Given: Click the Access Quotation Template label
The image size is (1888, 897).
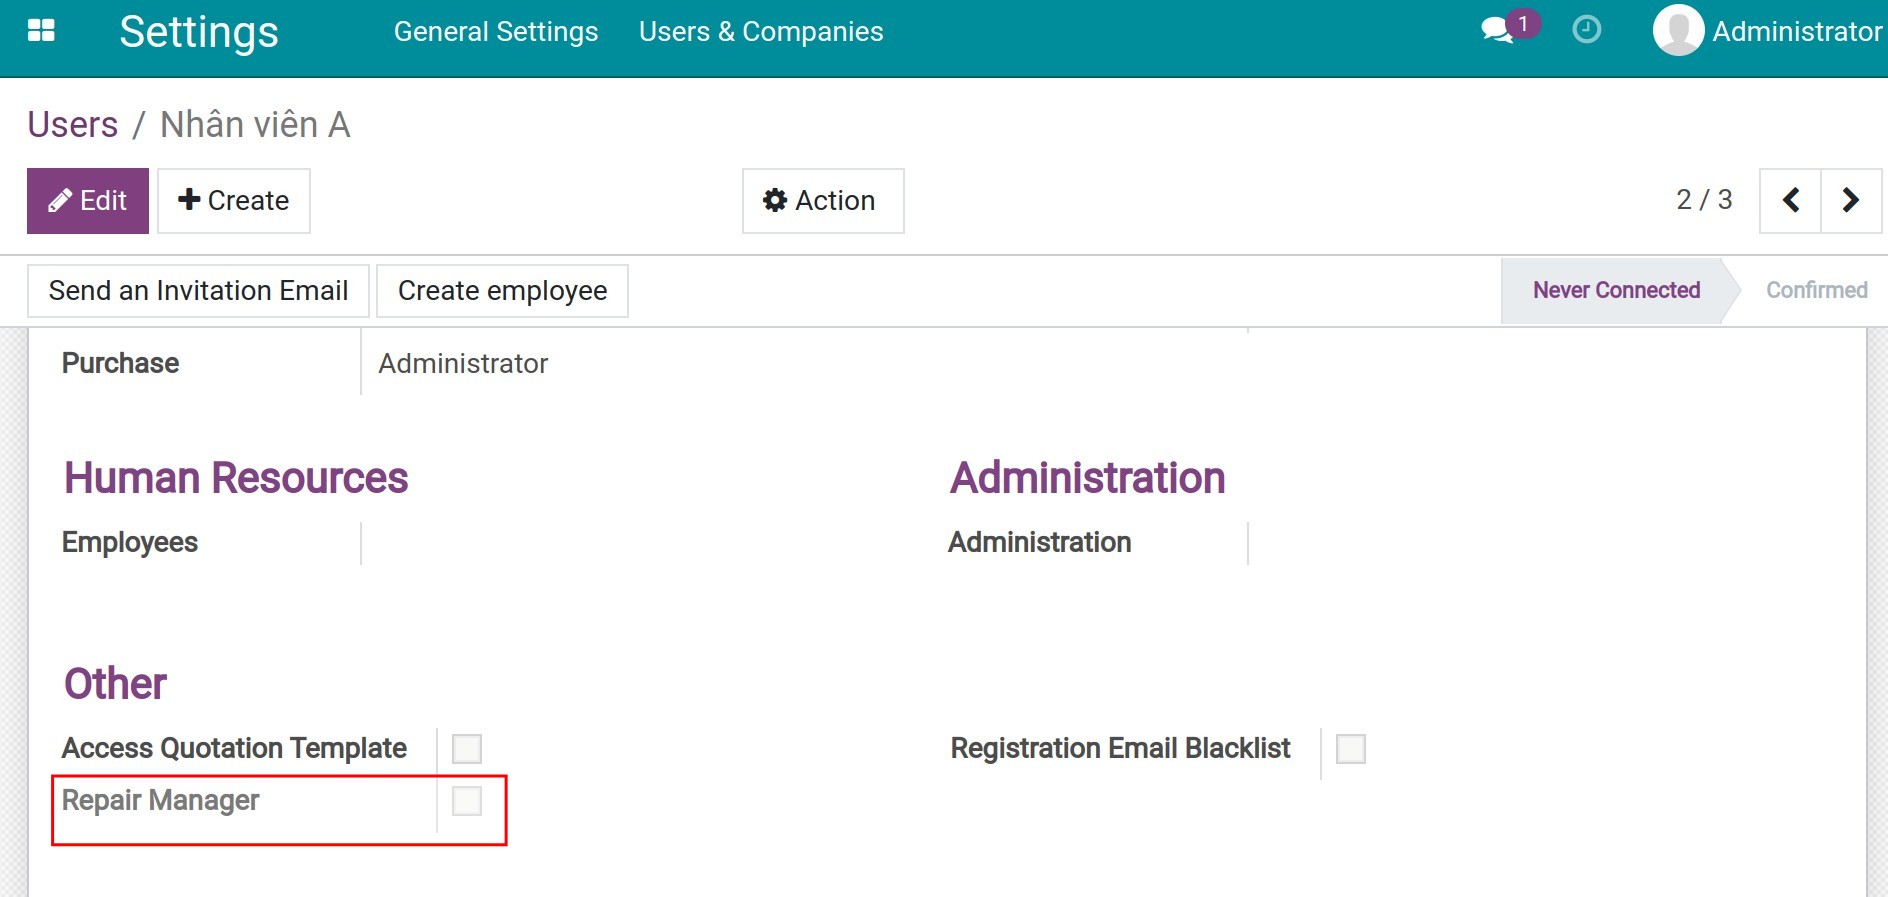Looking at the screenshot, I should tap(234, 748).
